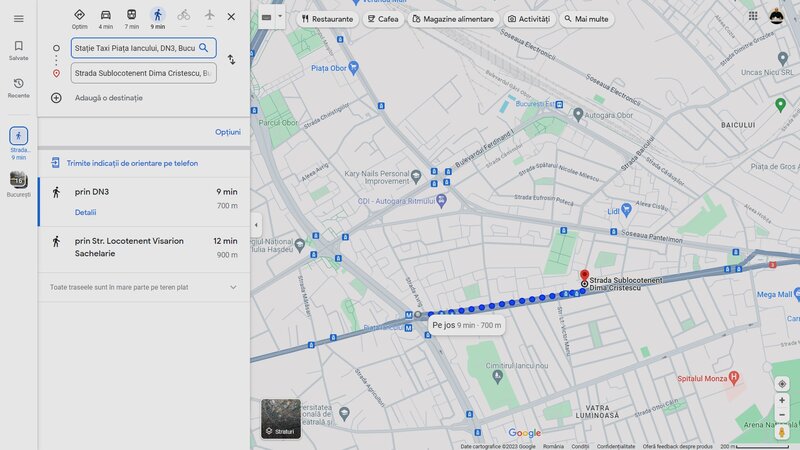Zoom out the map
Screen dimensions: 800x450
tap(782, 415)
